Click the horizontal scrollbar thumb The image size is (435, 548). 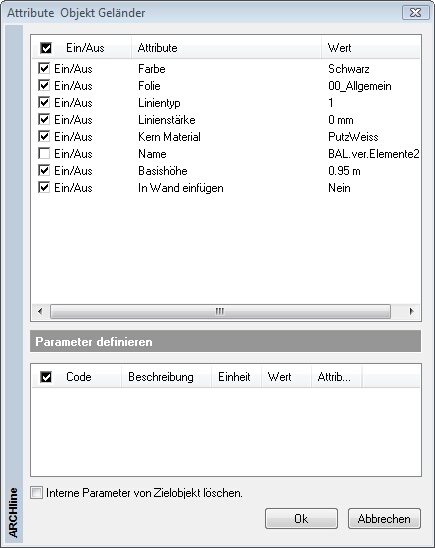click(x=220, y=311)
